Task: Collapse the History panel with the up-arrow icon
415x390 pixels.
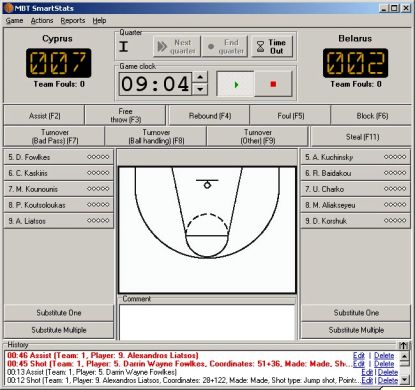Action: coord(403,345)
